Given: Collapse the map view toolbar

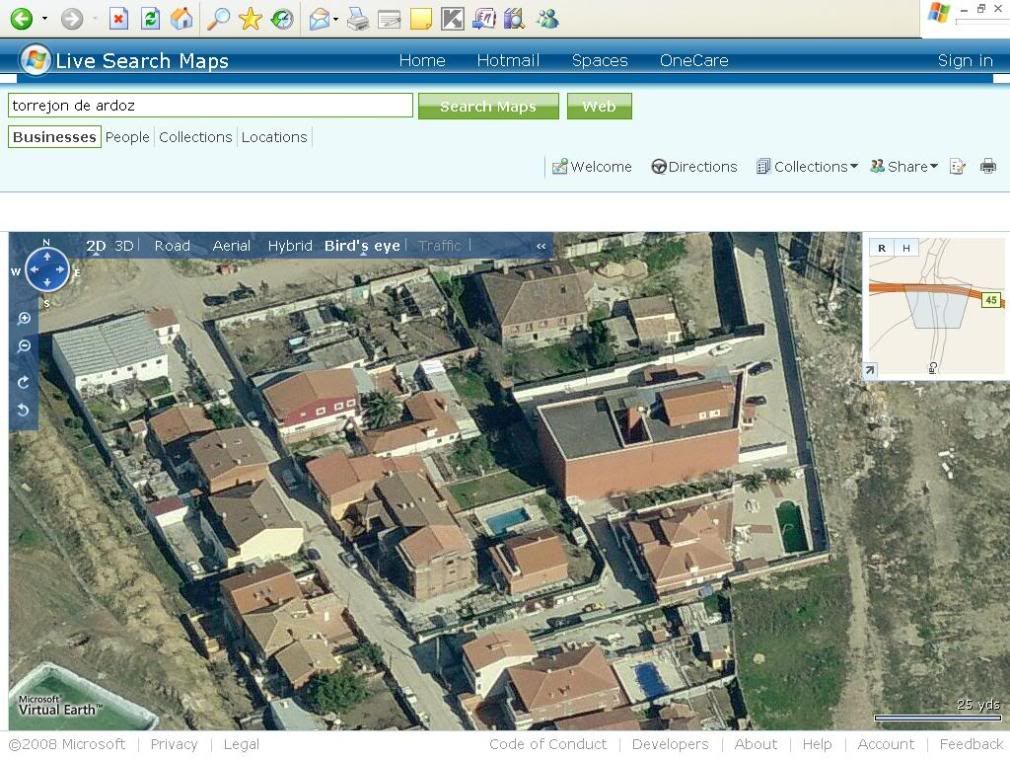Looking at the screenshot, I should [x=541, y=246].
